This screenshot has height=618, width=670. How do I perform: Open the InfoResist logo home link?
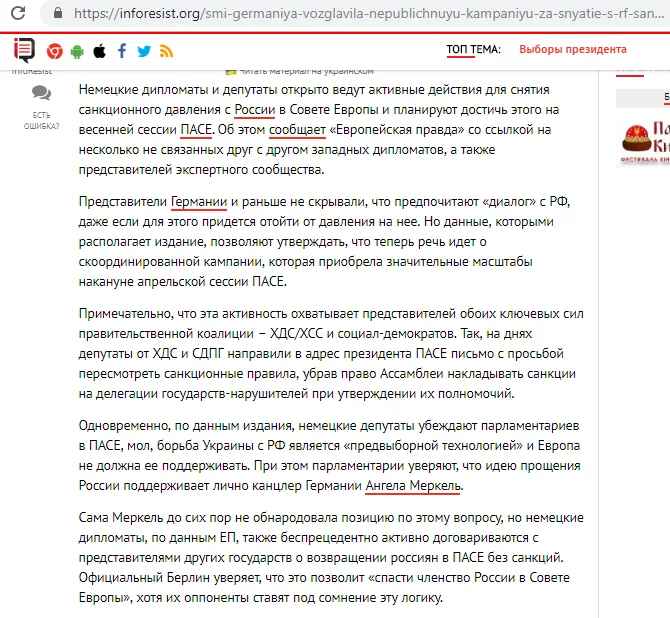coord(24,50)
